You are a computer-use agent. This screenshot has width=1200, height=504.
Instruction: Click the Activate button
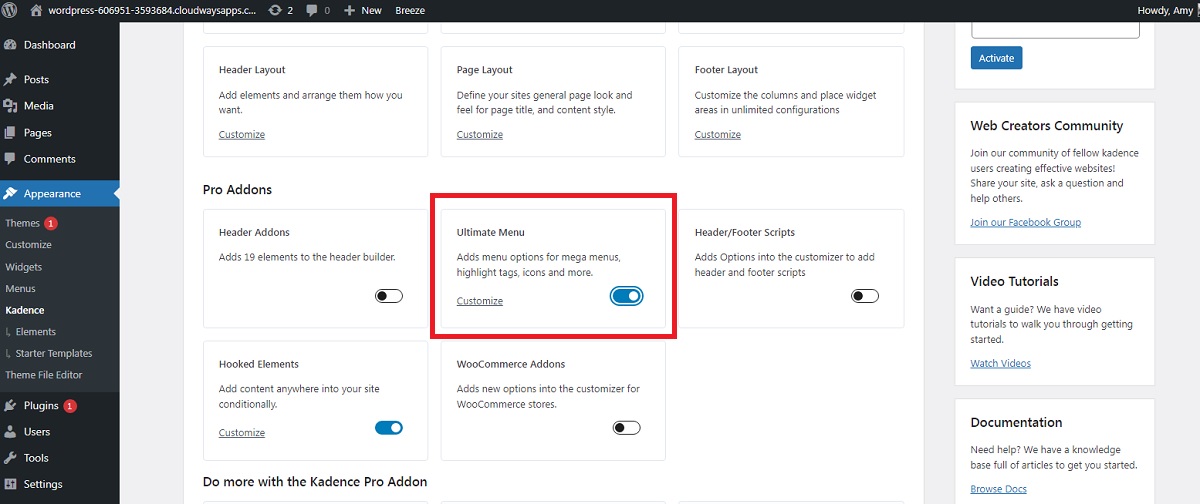click(x=996, y=58)
